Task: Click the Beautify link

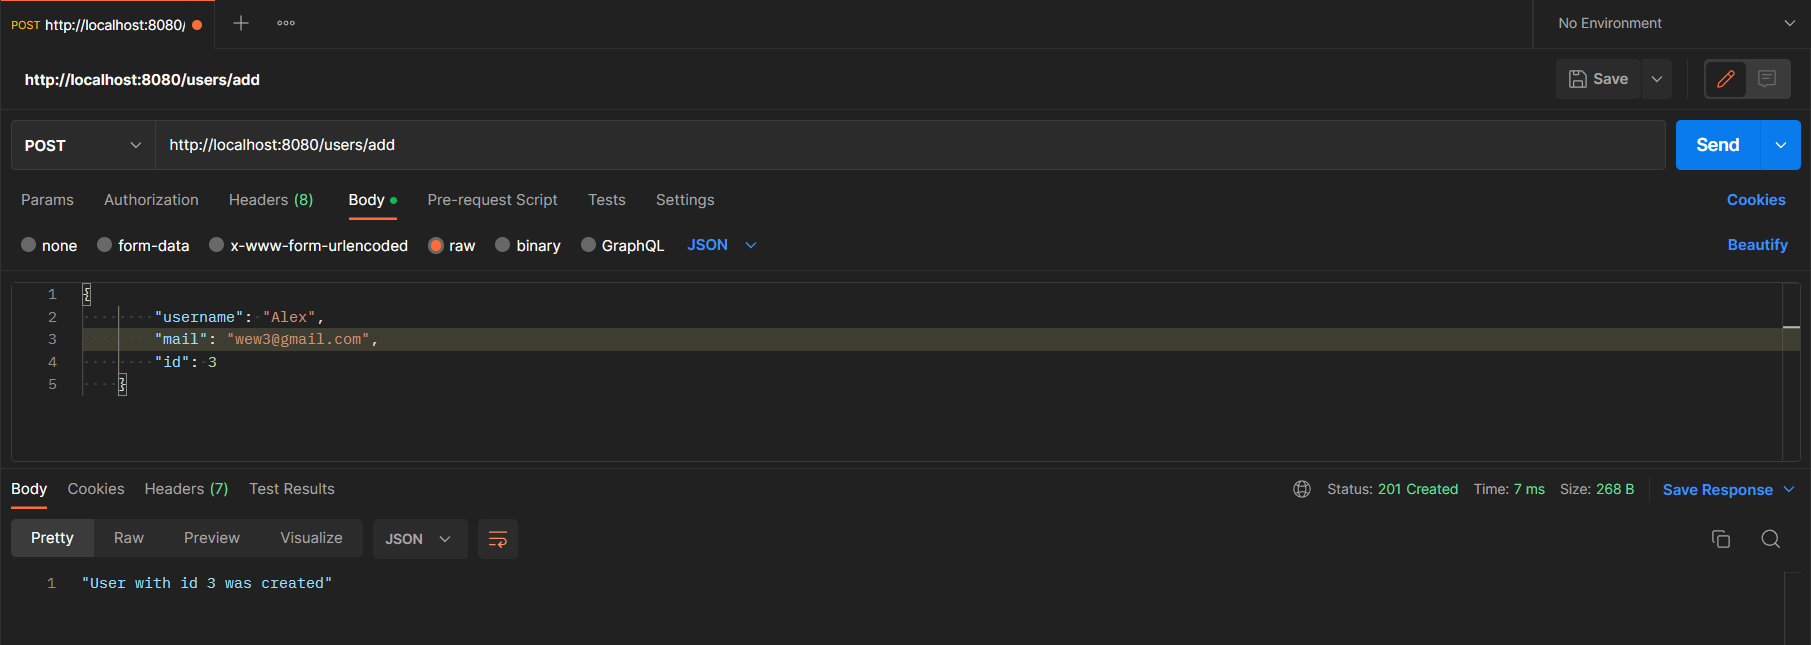Action: tap(1757, 245)
